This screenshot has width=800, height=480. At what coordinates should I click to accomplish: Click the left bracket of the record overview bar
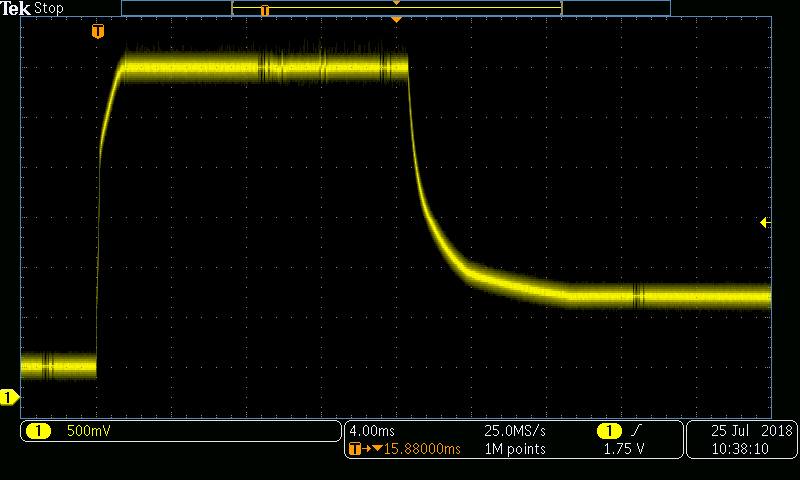point(233,8)
